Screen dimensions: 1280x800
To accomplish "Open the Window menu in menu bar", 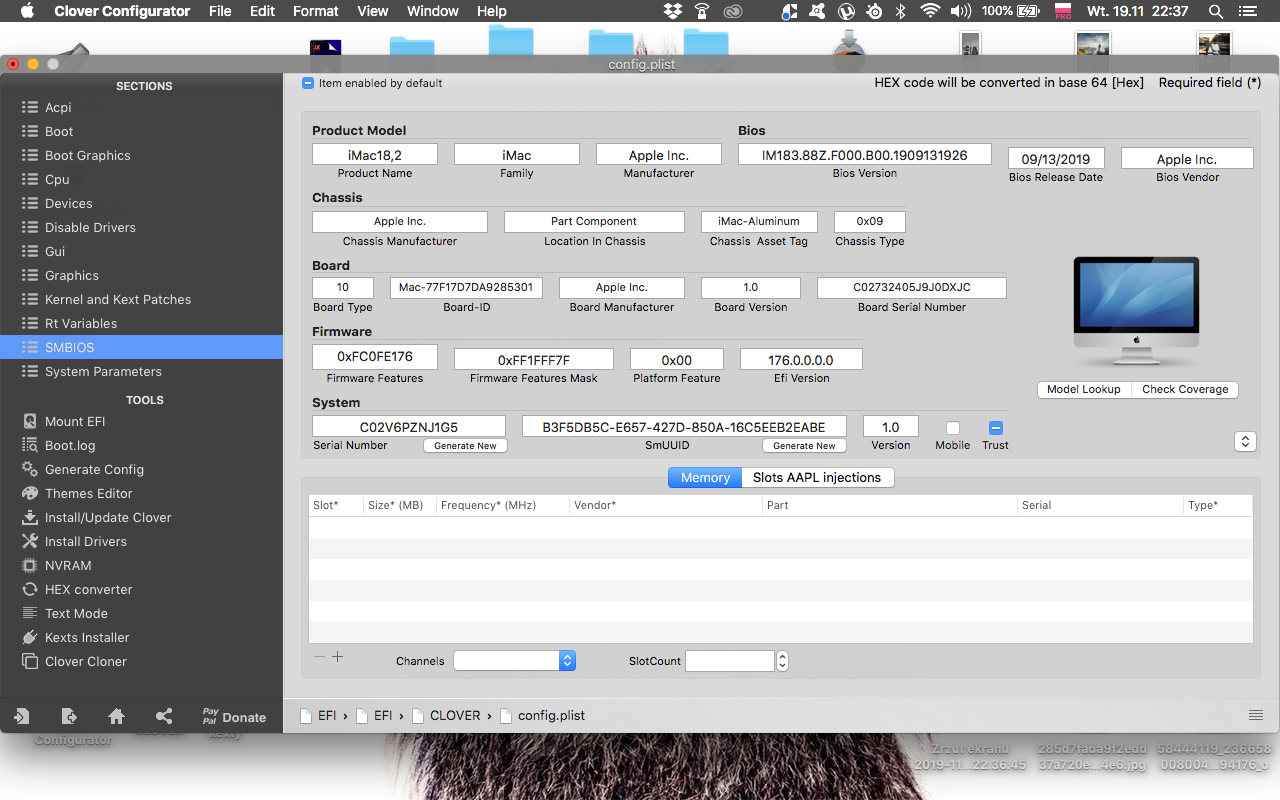I will pos(433,11).
